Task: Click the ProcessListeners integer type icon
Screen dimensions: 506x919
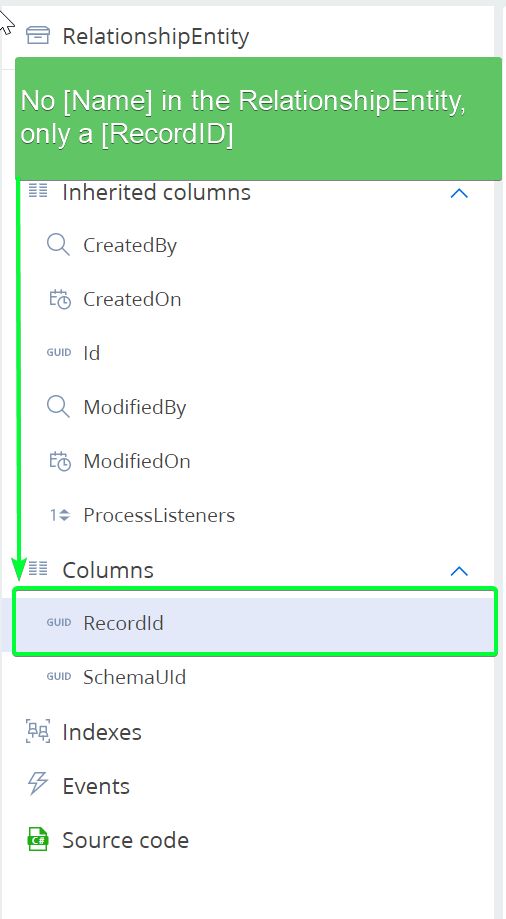Action: click(60, 515)
